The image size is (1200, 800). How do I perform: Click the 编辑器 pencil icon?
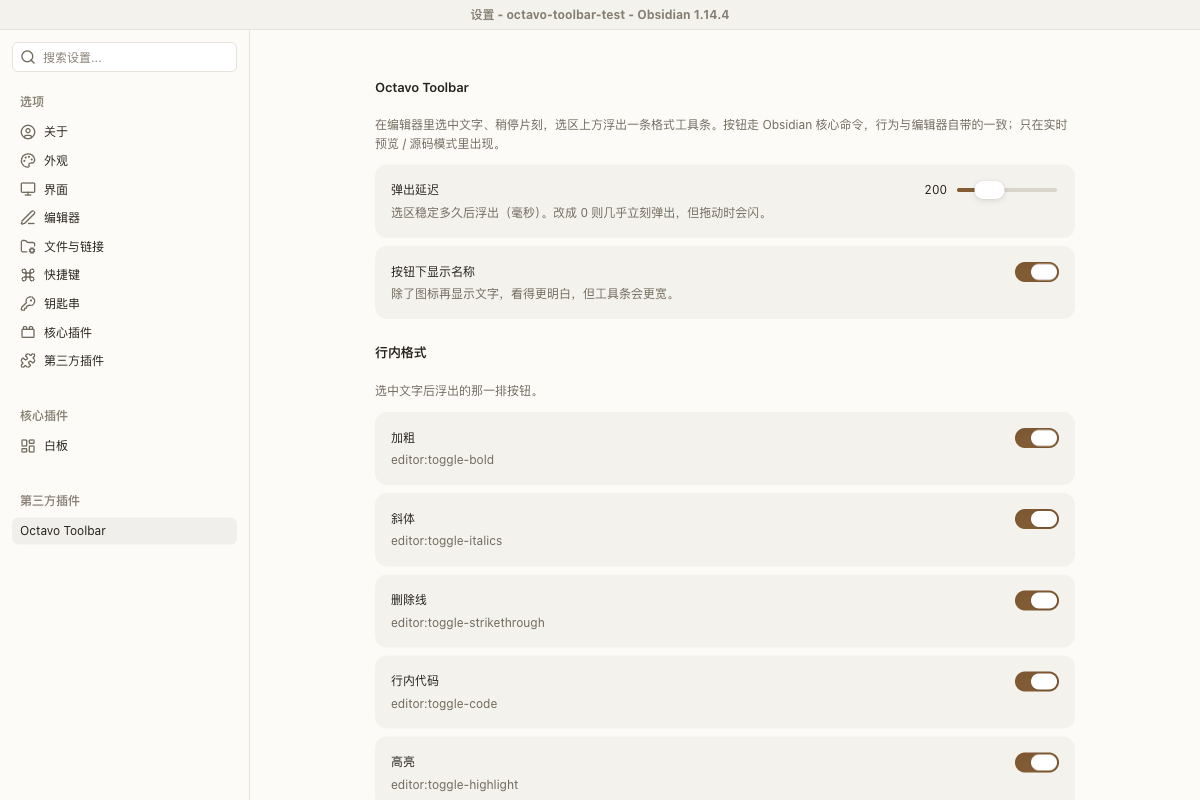28,218
